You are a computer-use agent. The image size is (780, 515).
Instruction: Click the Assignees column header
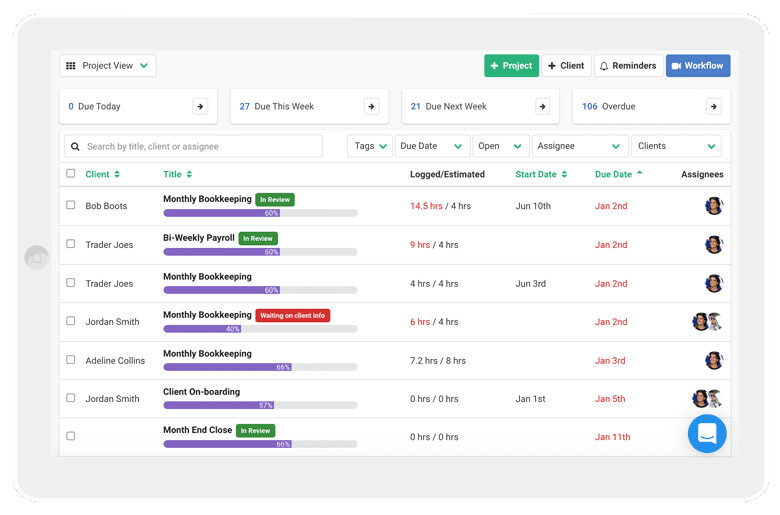[x=702, y=174]
